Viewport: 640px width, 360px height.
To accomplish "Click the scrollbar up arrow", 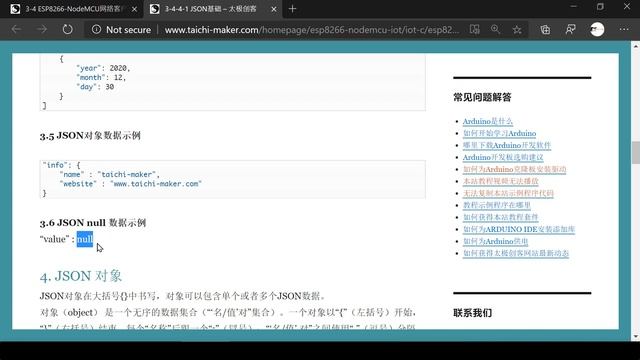I will point(636,46).
